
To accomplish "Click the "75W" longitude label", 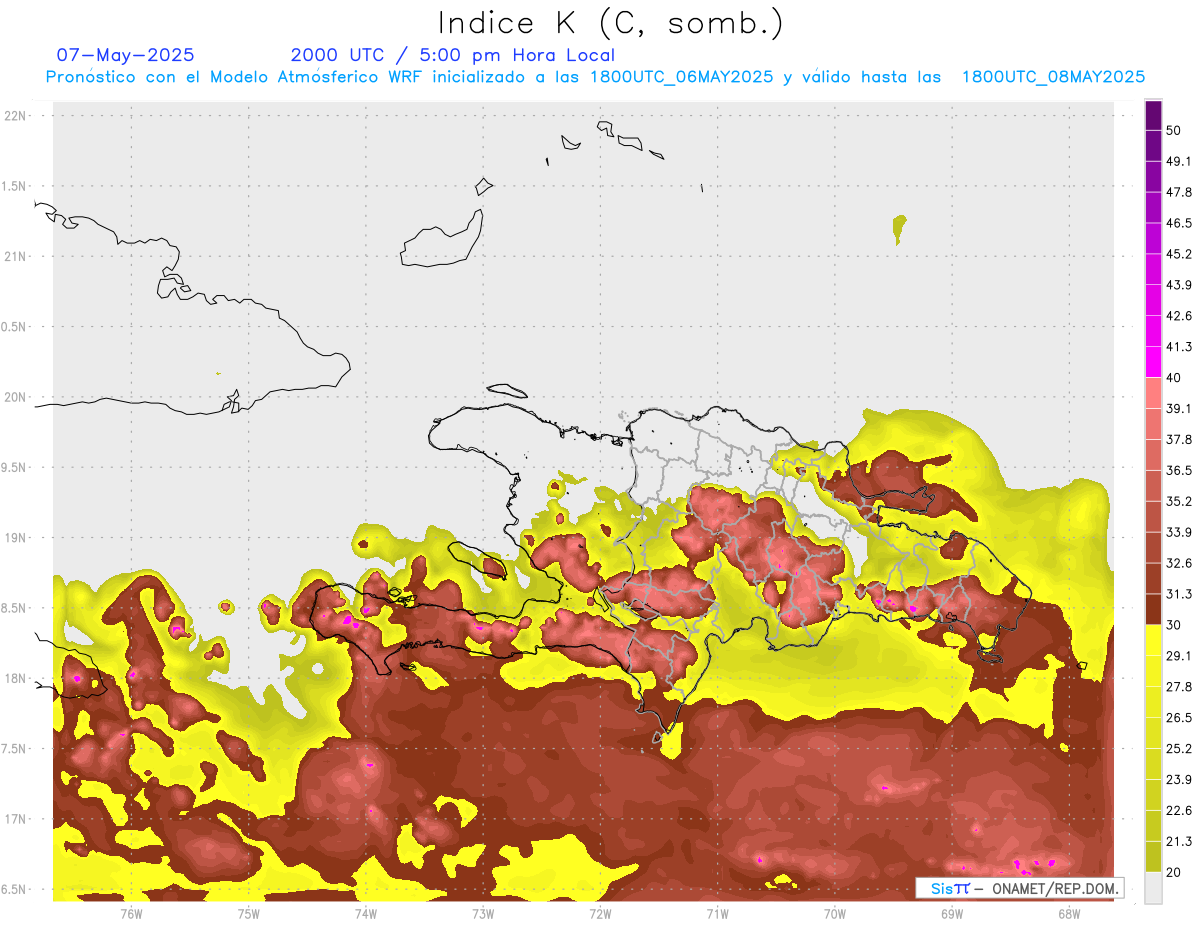I will click(248, 913).
